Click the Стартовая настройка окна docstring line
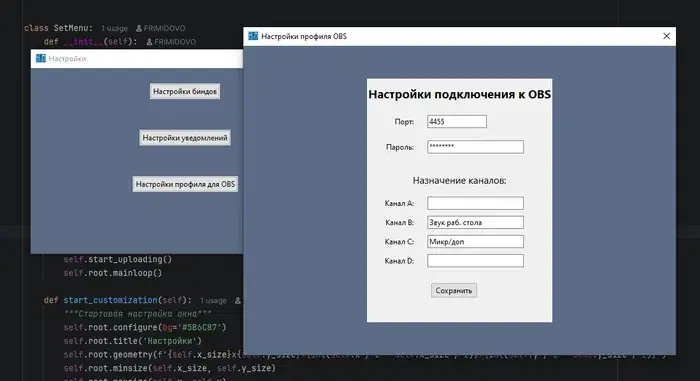 point(138,314)
